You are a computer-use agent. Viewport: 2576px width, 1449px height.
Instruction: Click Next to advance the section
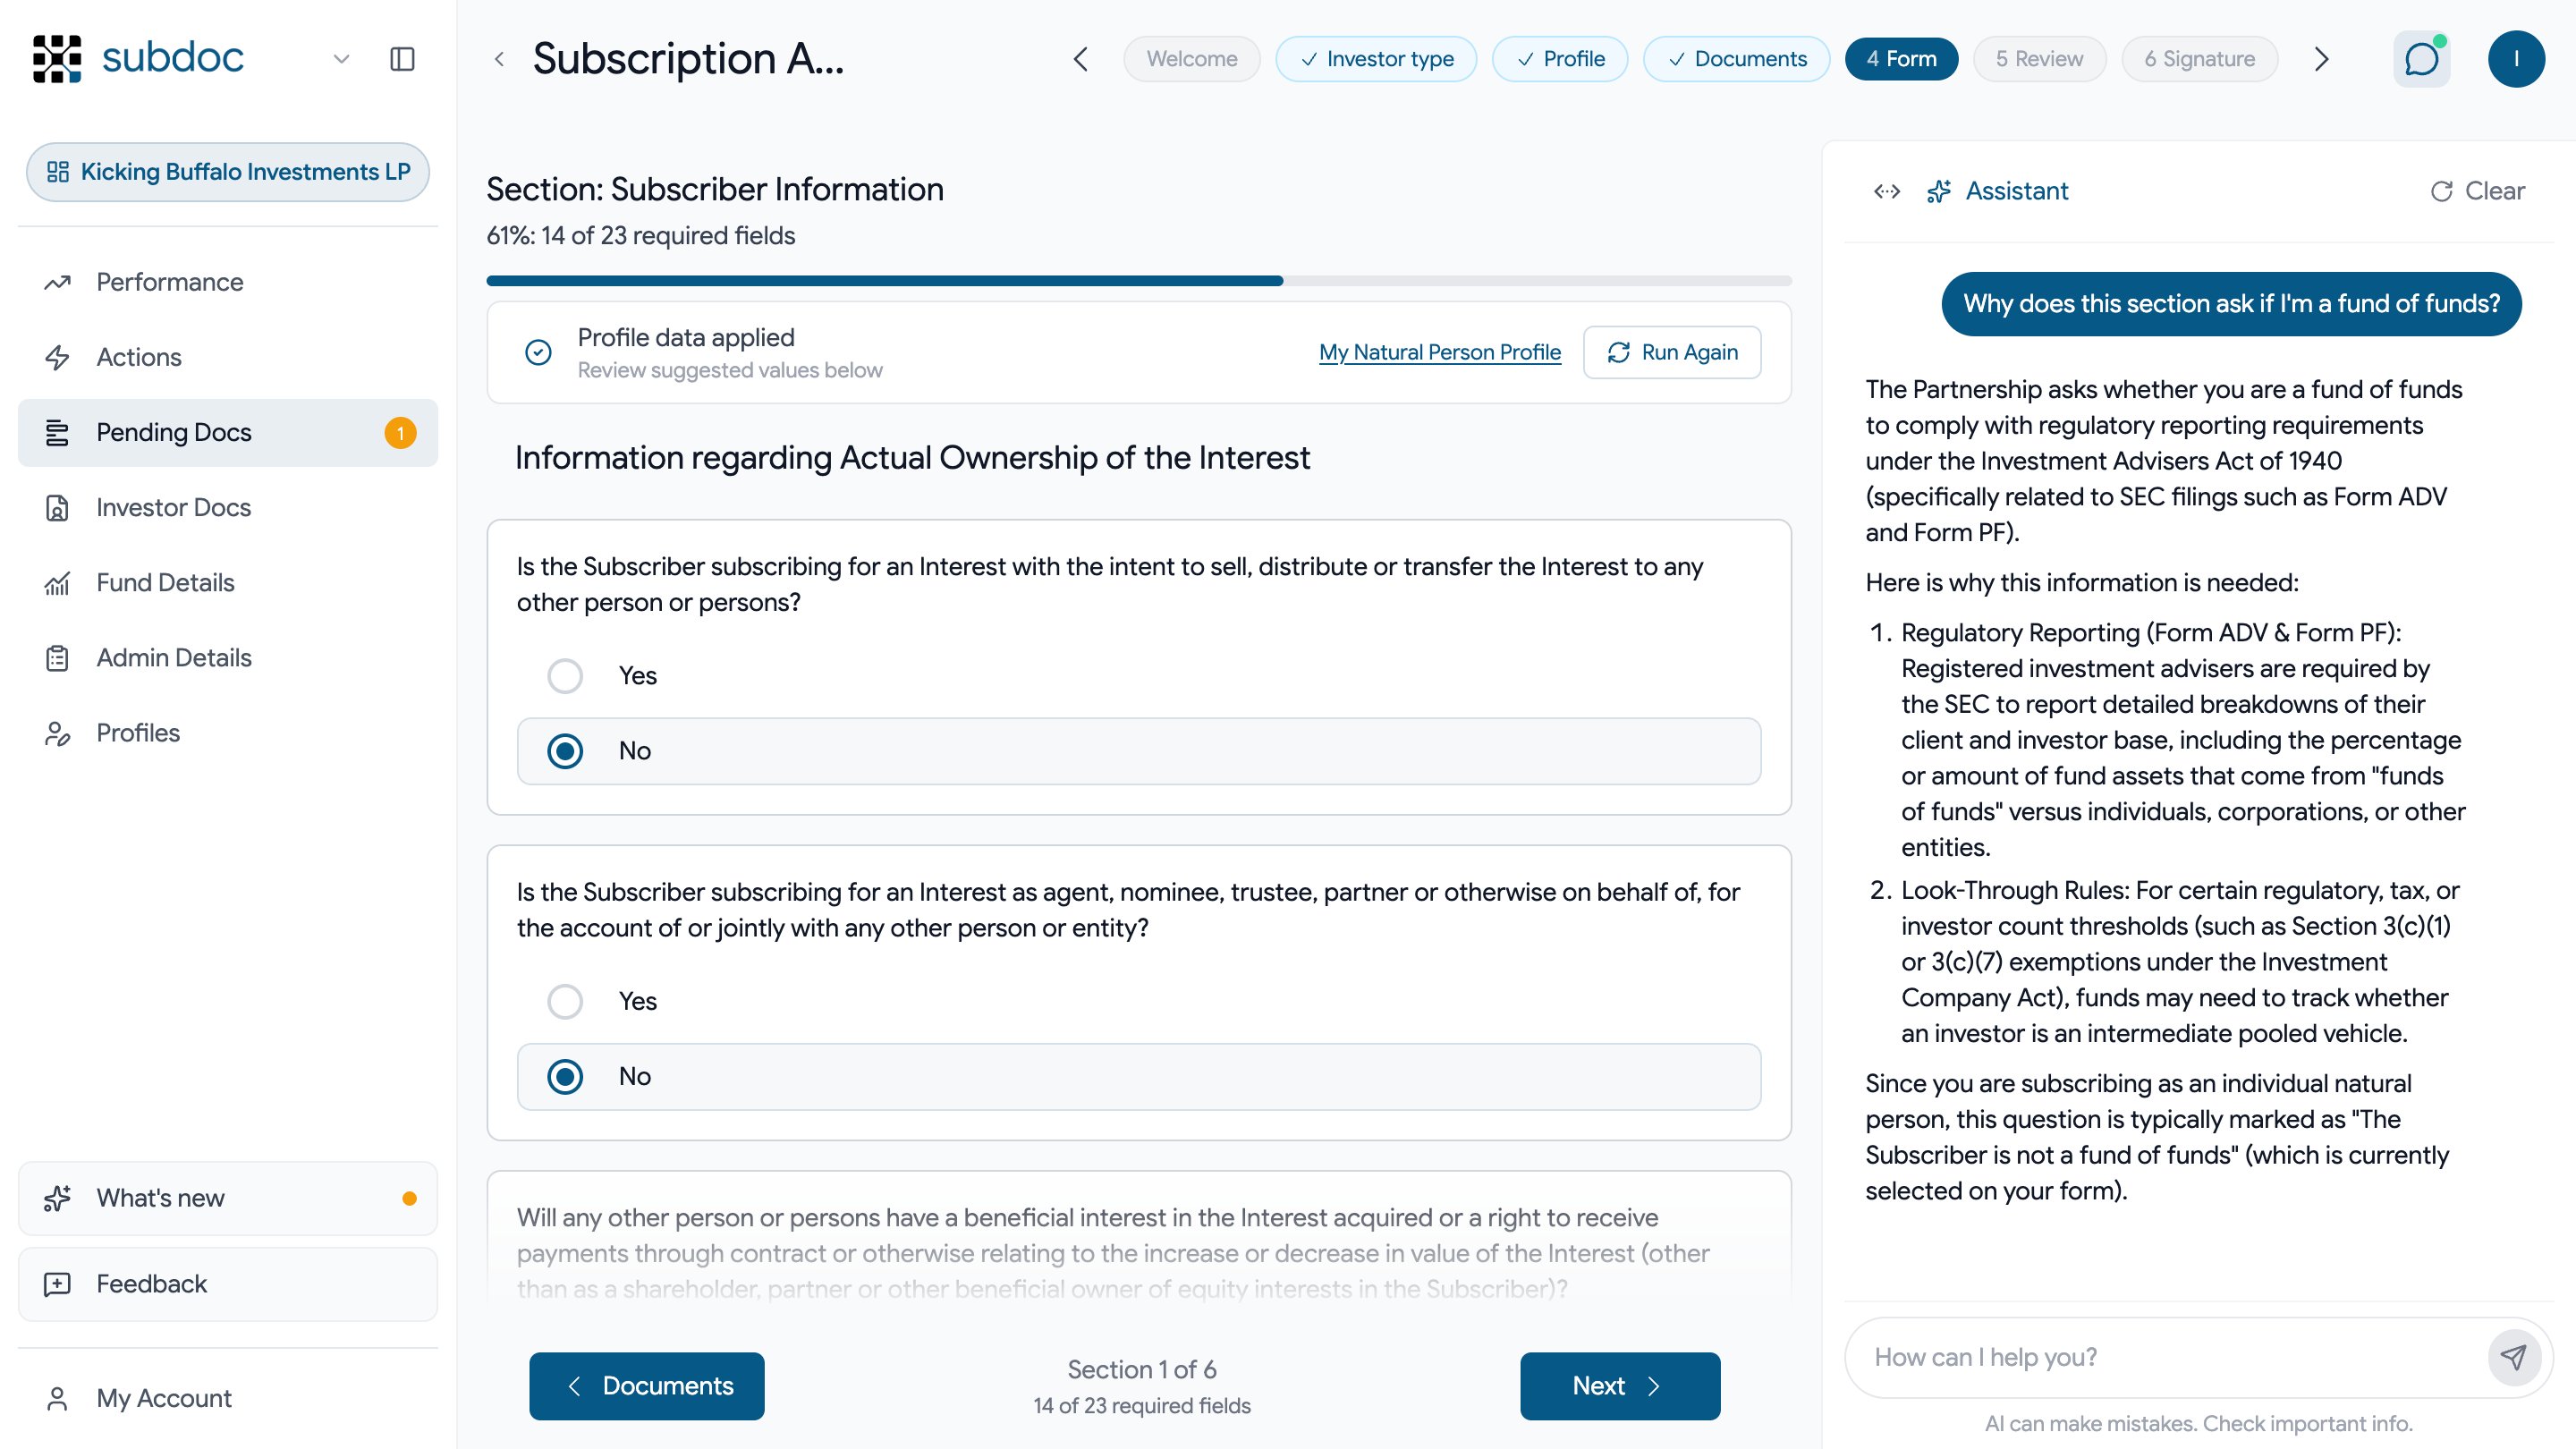point(1620,1386)
